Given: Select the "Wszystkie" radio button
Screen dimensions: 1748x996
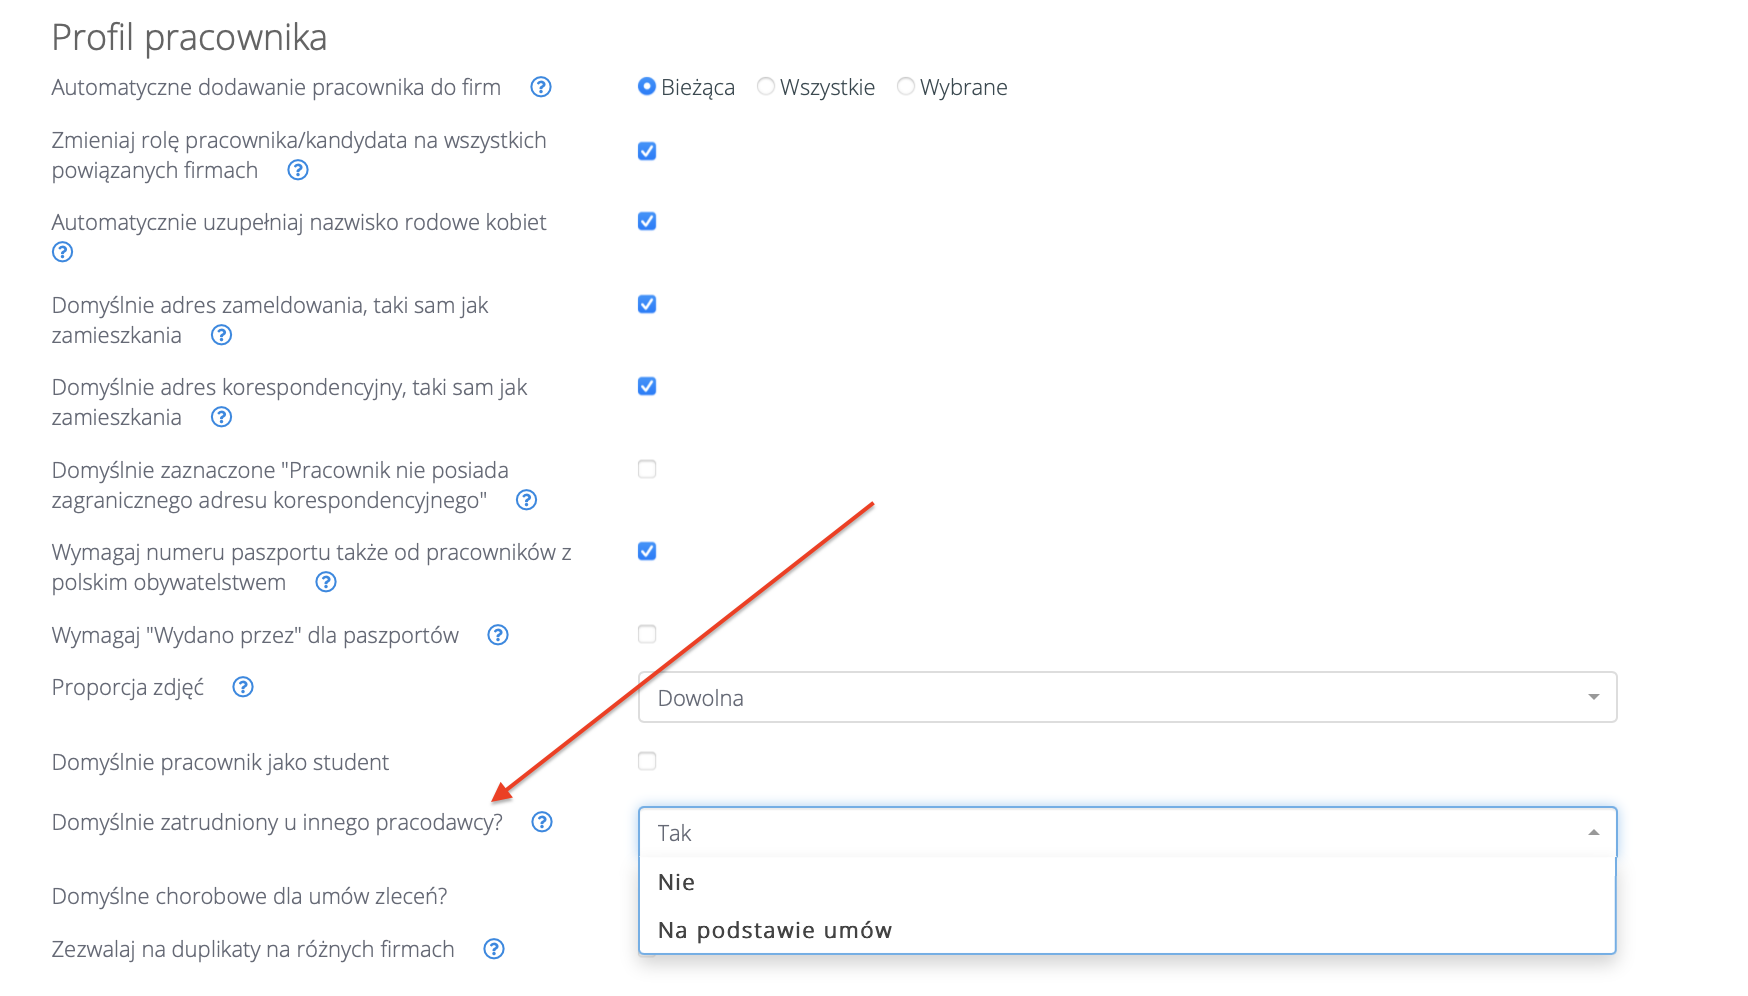Looking at the screenshot, I should (x=766, y=87).
